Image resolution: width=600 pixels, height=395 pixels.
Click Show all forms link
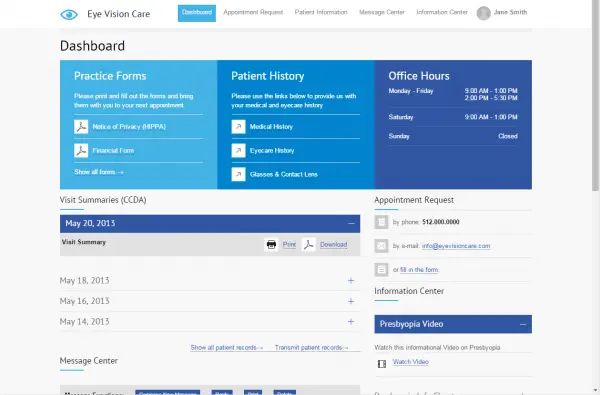click(x=99, y=172)
